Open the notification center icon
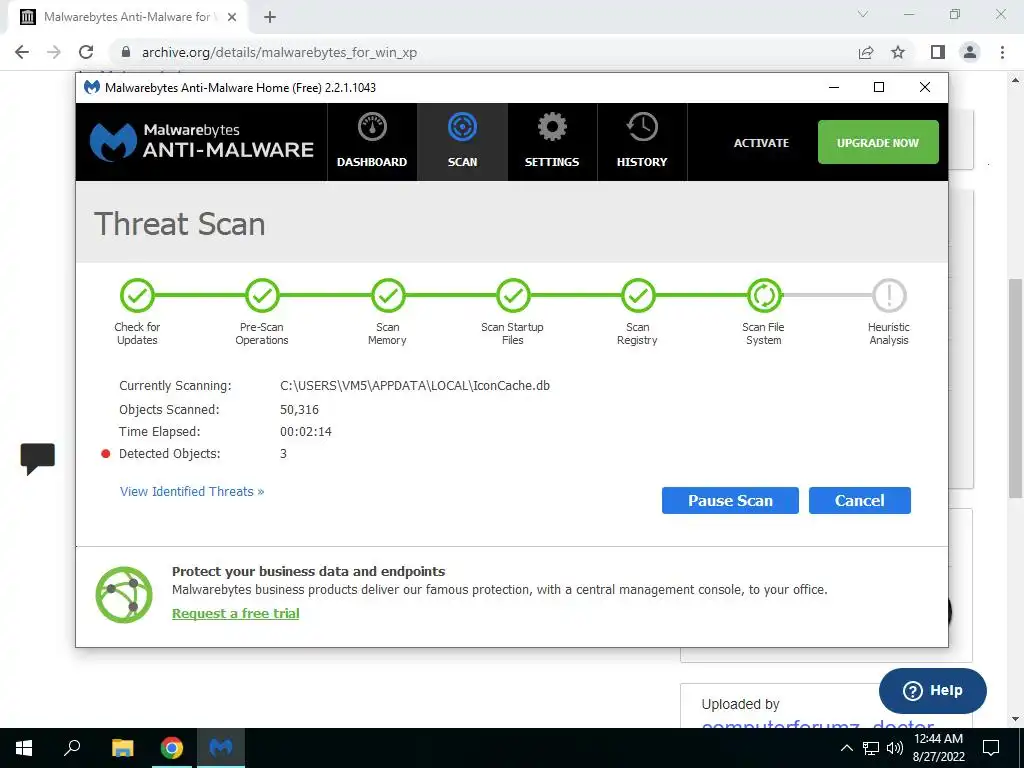 coord(991,748)
